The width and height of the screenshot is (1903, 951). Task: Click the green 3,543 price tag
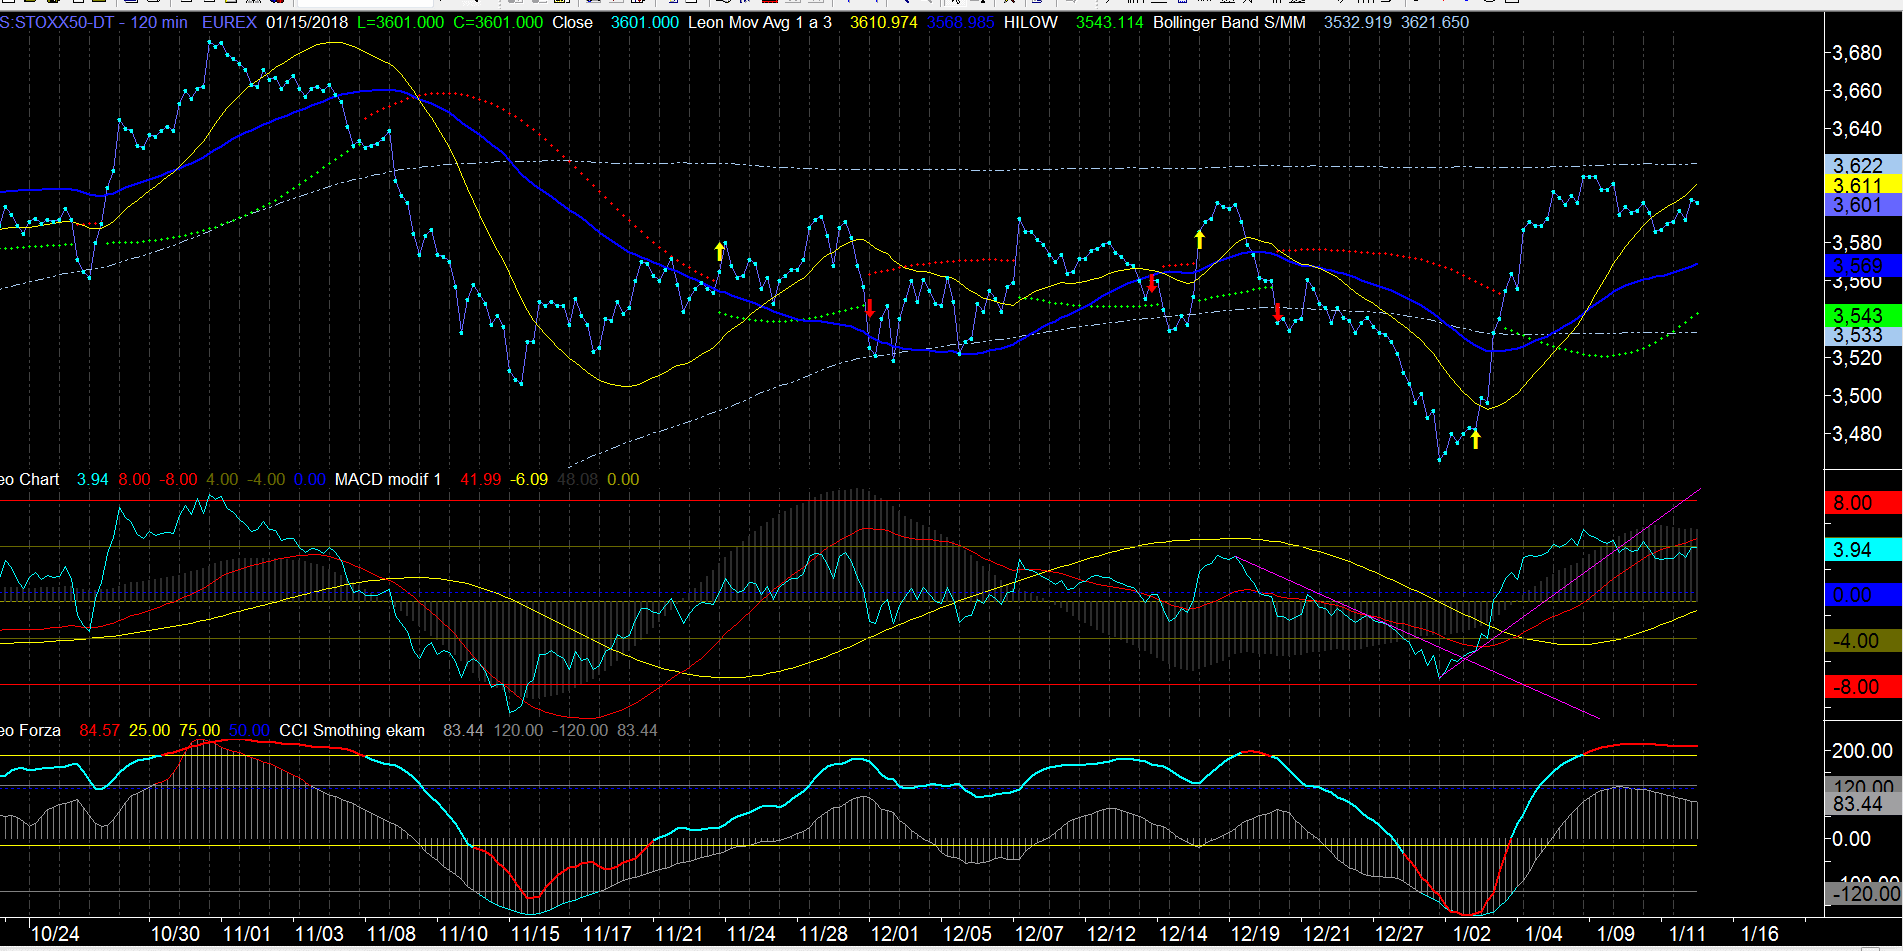click(1864, 316)
